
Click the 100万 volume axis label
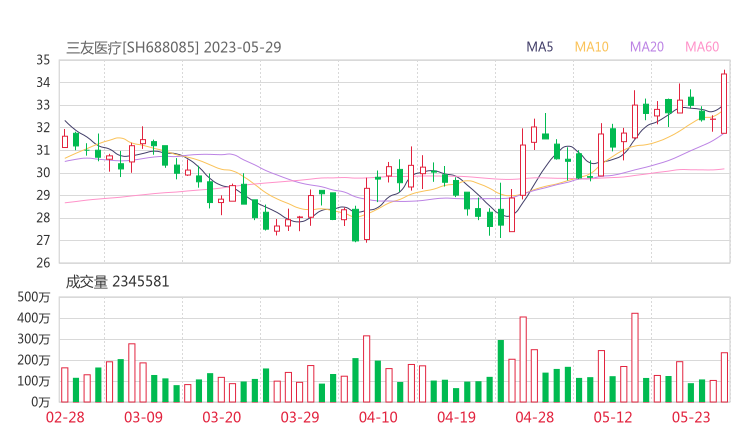pyautogui.click(x=34, y=381)
